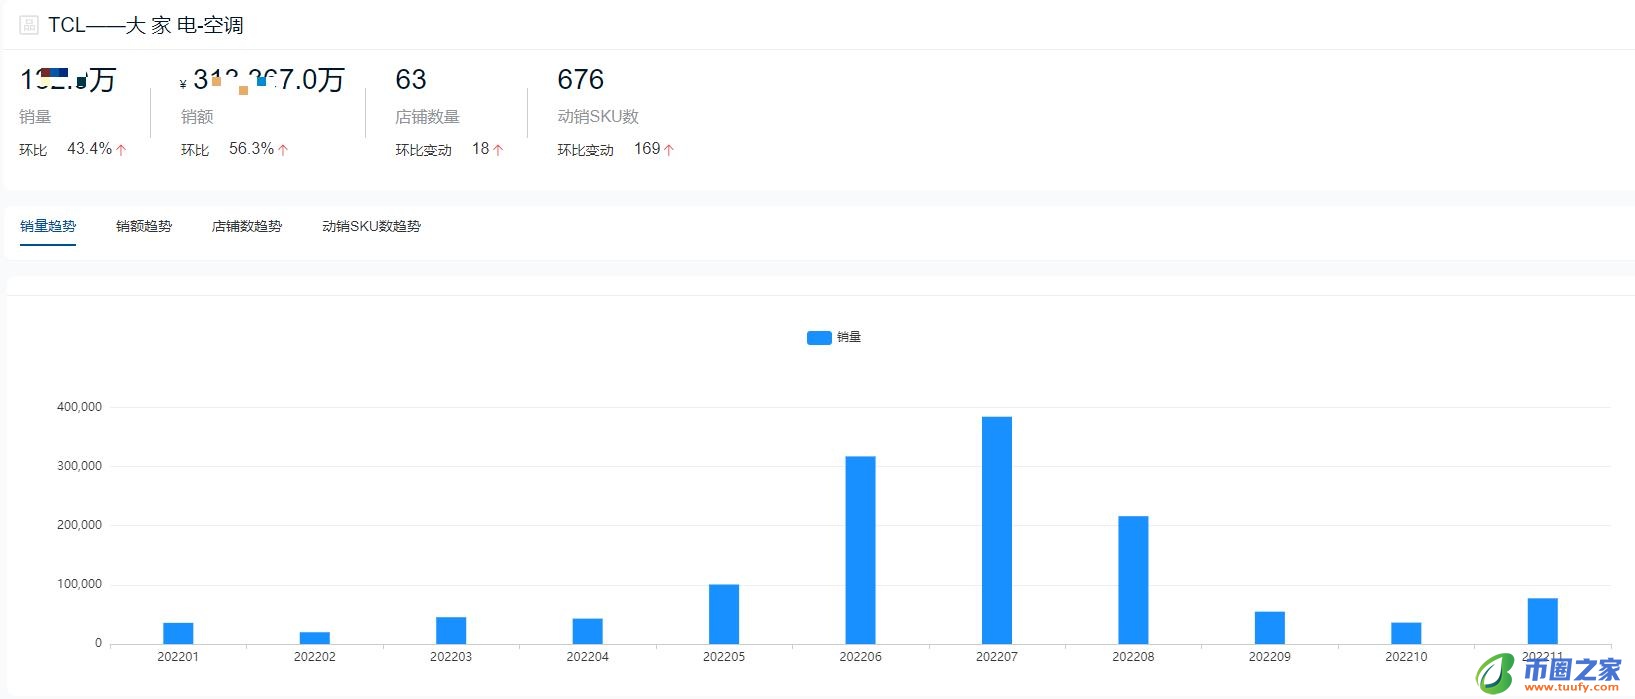Select the 202206 sales bar

[x=860, y=550]
